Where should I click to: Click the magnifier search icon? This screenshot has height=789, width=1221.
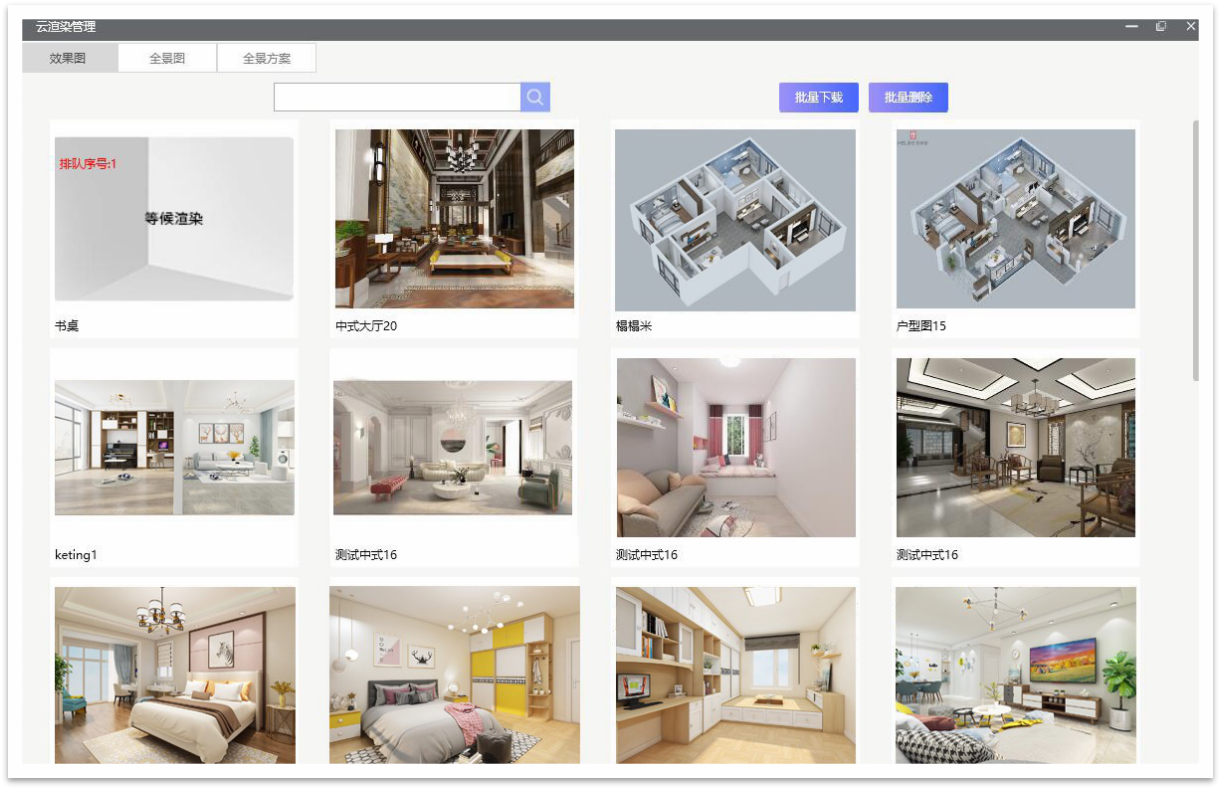[535, 97]
